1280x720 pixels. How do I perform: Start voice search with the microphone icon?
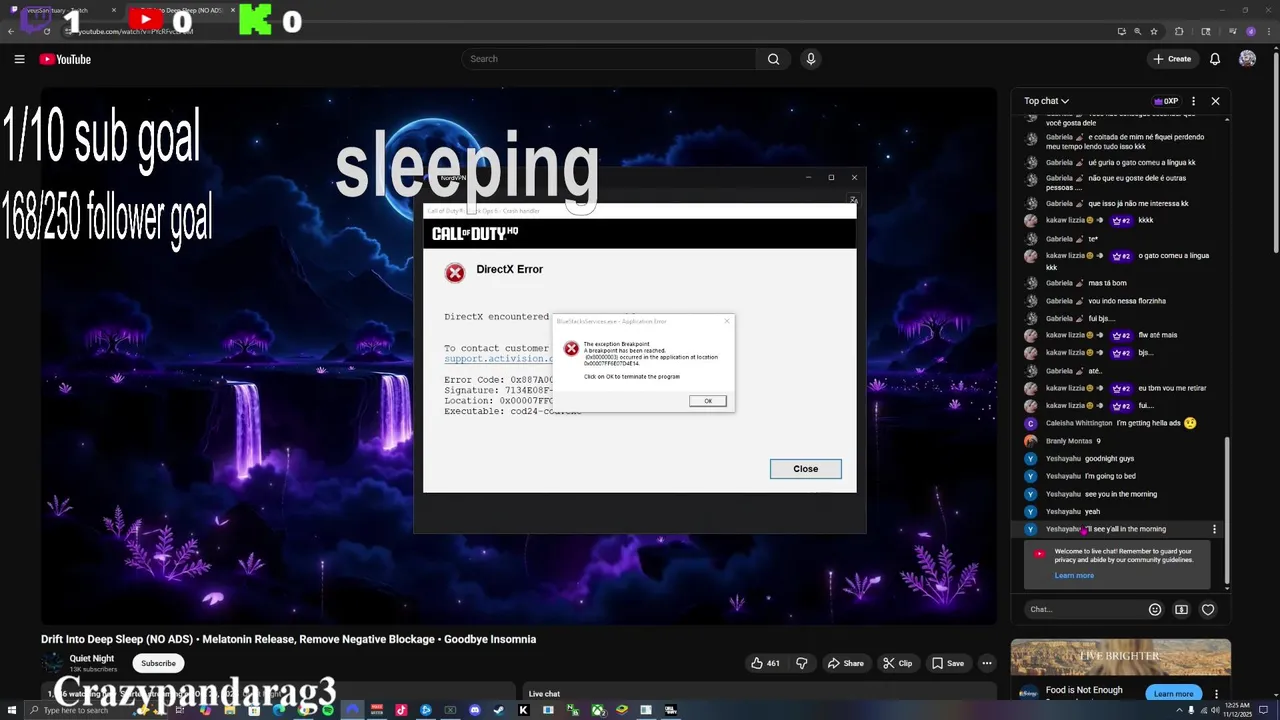811,59
